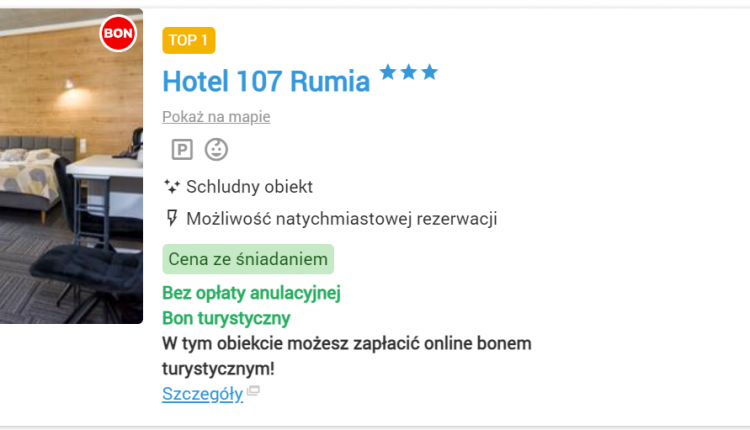Select the Cena ze śniadaniem green tag

coord(248,259)
